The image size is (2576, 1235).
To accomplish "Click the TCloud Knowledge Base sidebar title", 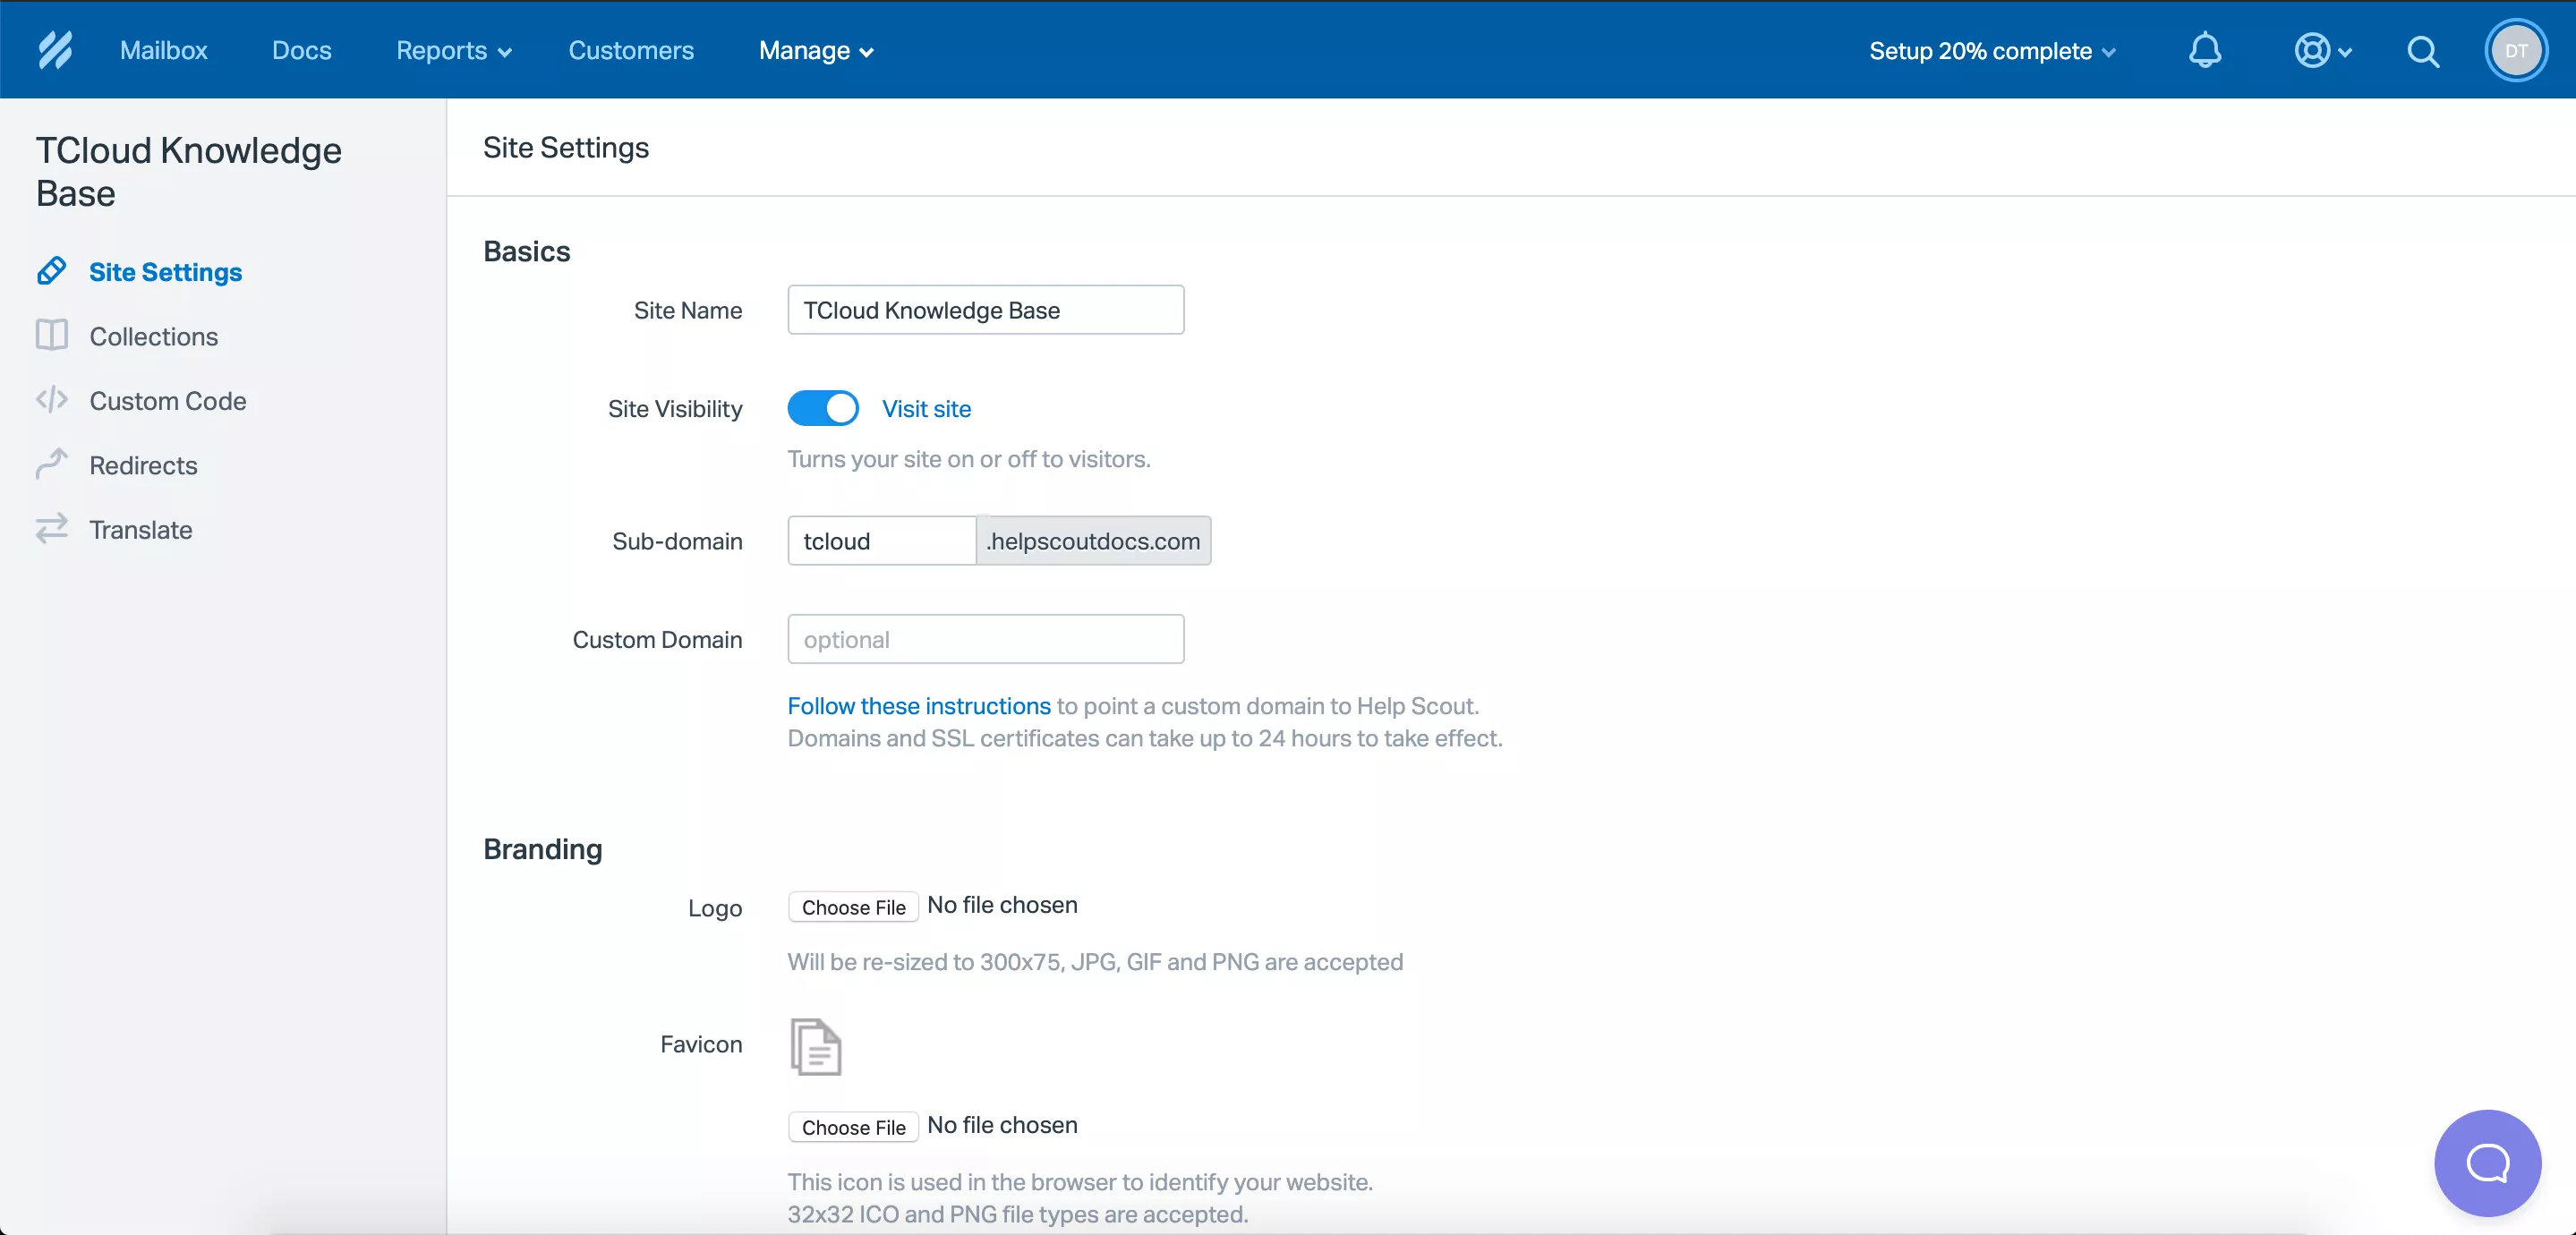I will (x=188, y=171).
